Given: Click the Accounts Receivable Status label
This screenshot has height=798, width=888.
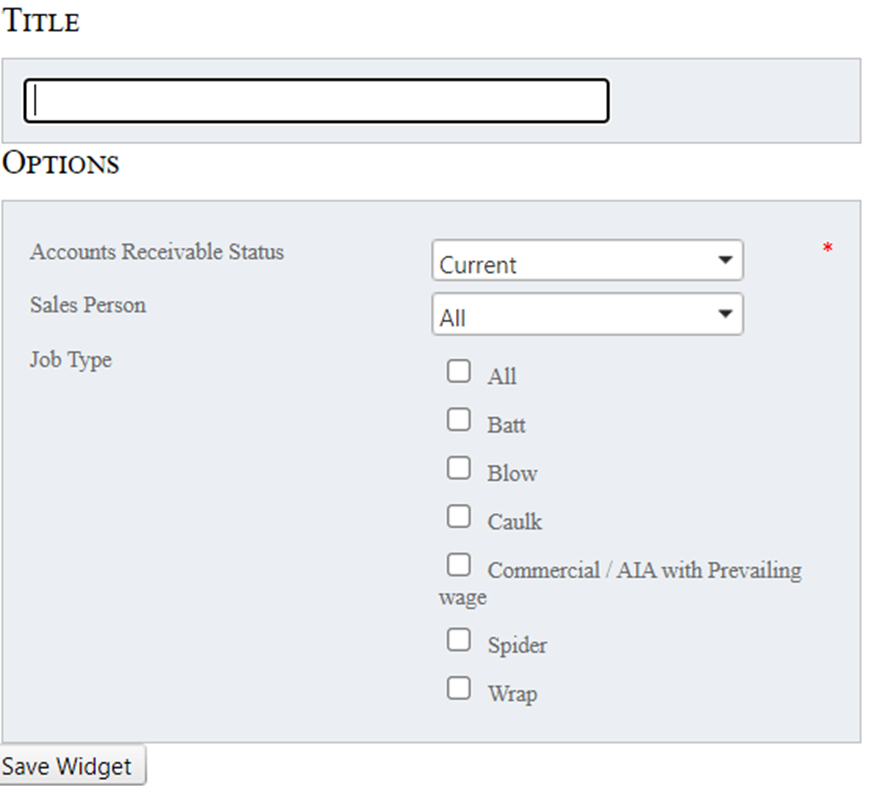Looking at the screenshot, I should click(x=157, y=252).
